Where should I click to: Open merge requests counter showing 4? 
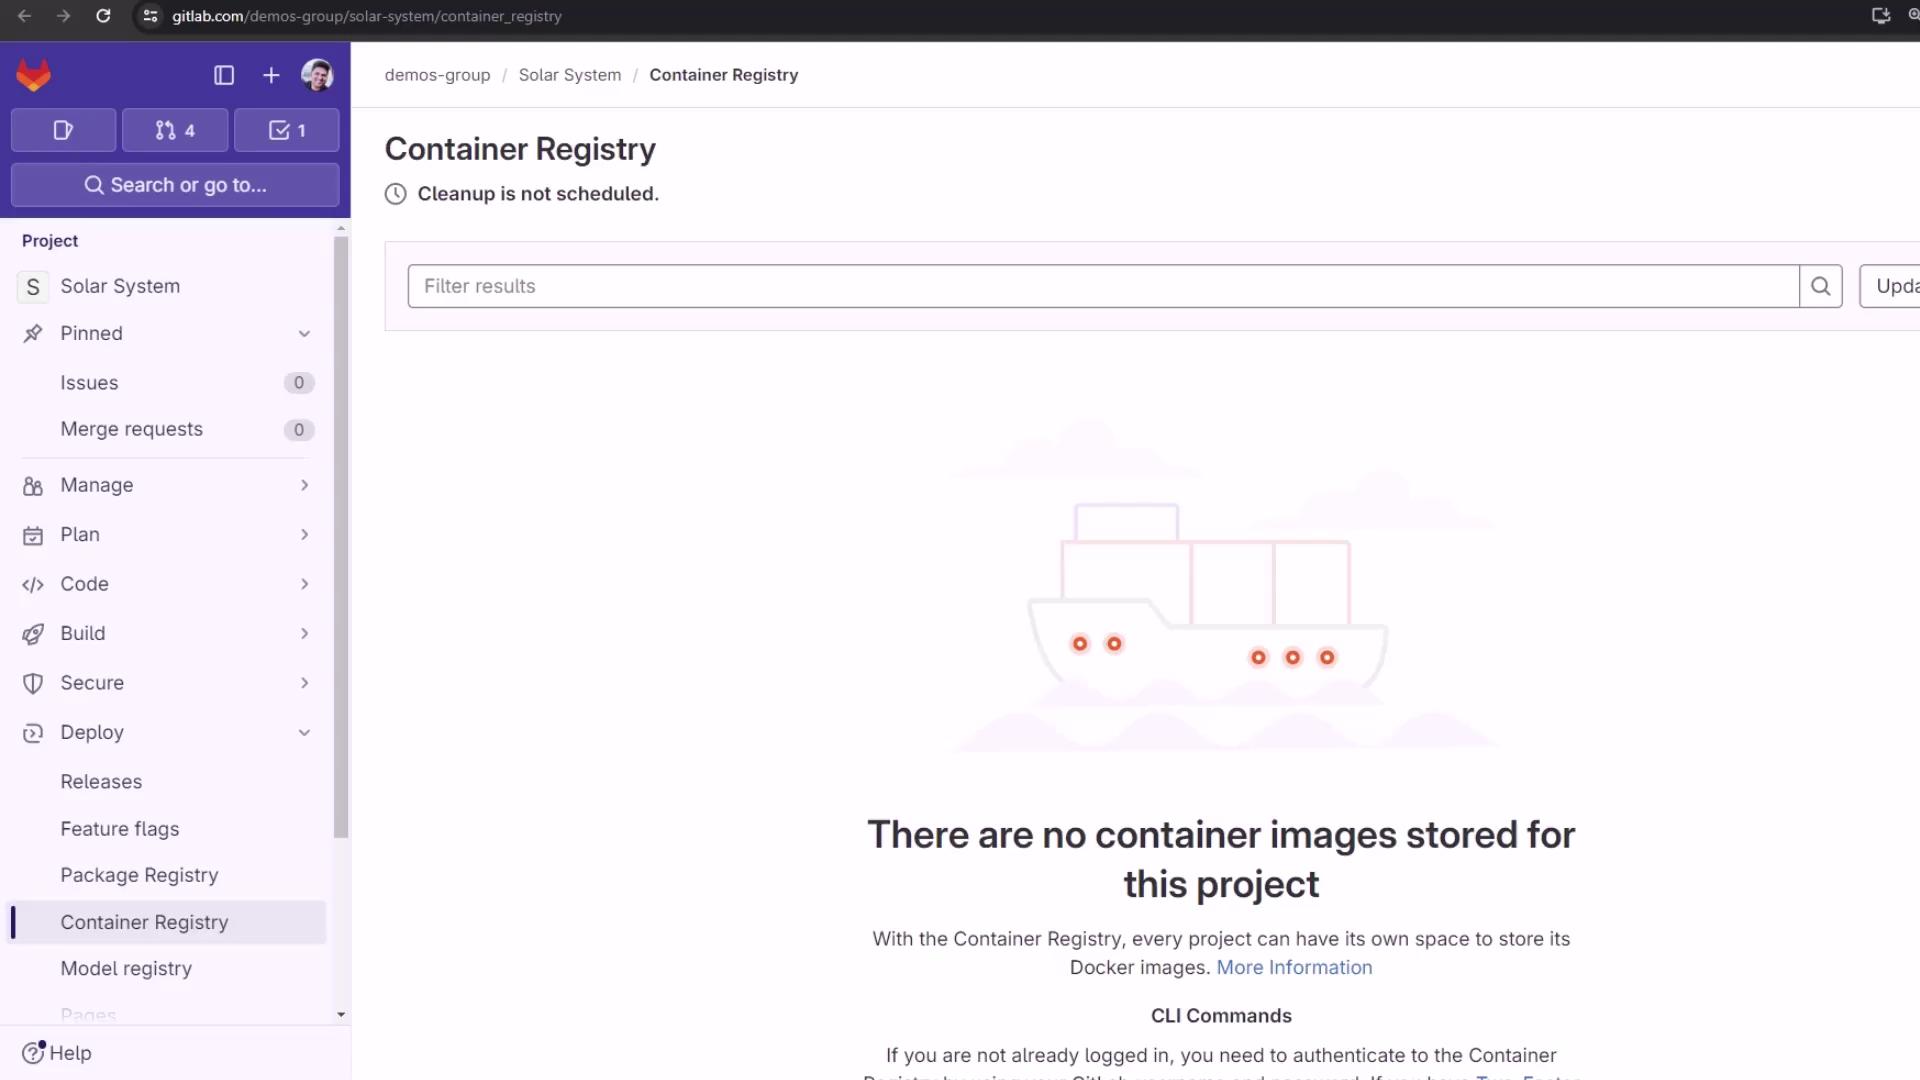[175, 130]
